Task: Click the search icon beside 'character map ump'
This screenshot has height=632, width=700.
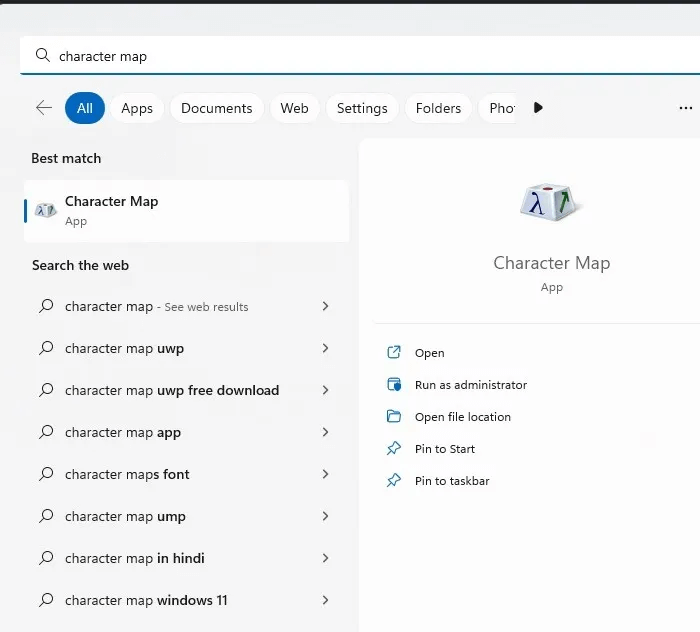Action: point(46,516)
